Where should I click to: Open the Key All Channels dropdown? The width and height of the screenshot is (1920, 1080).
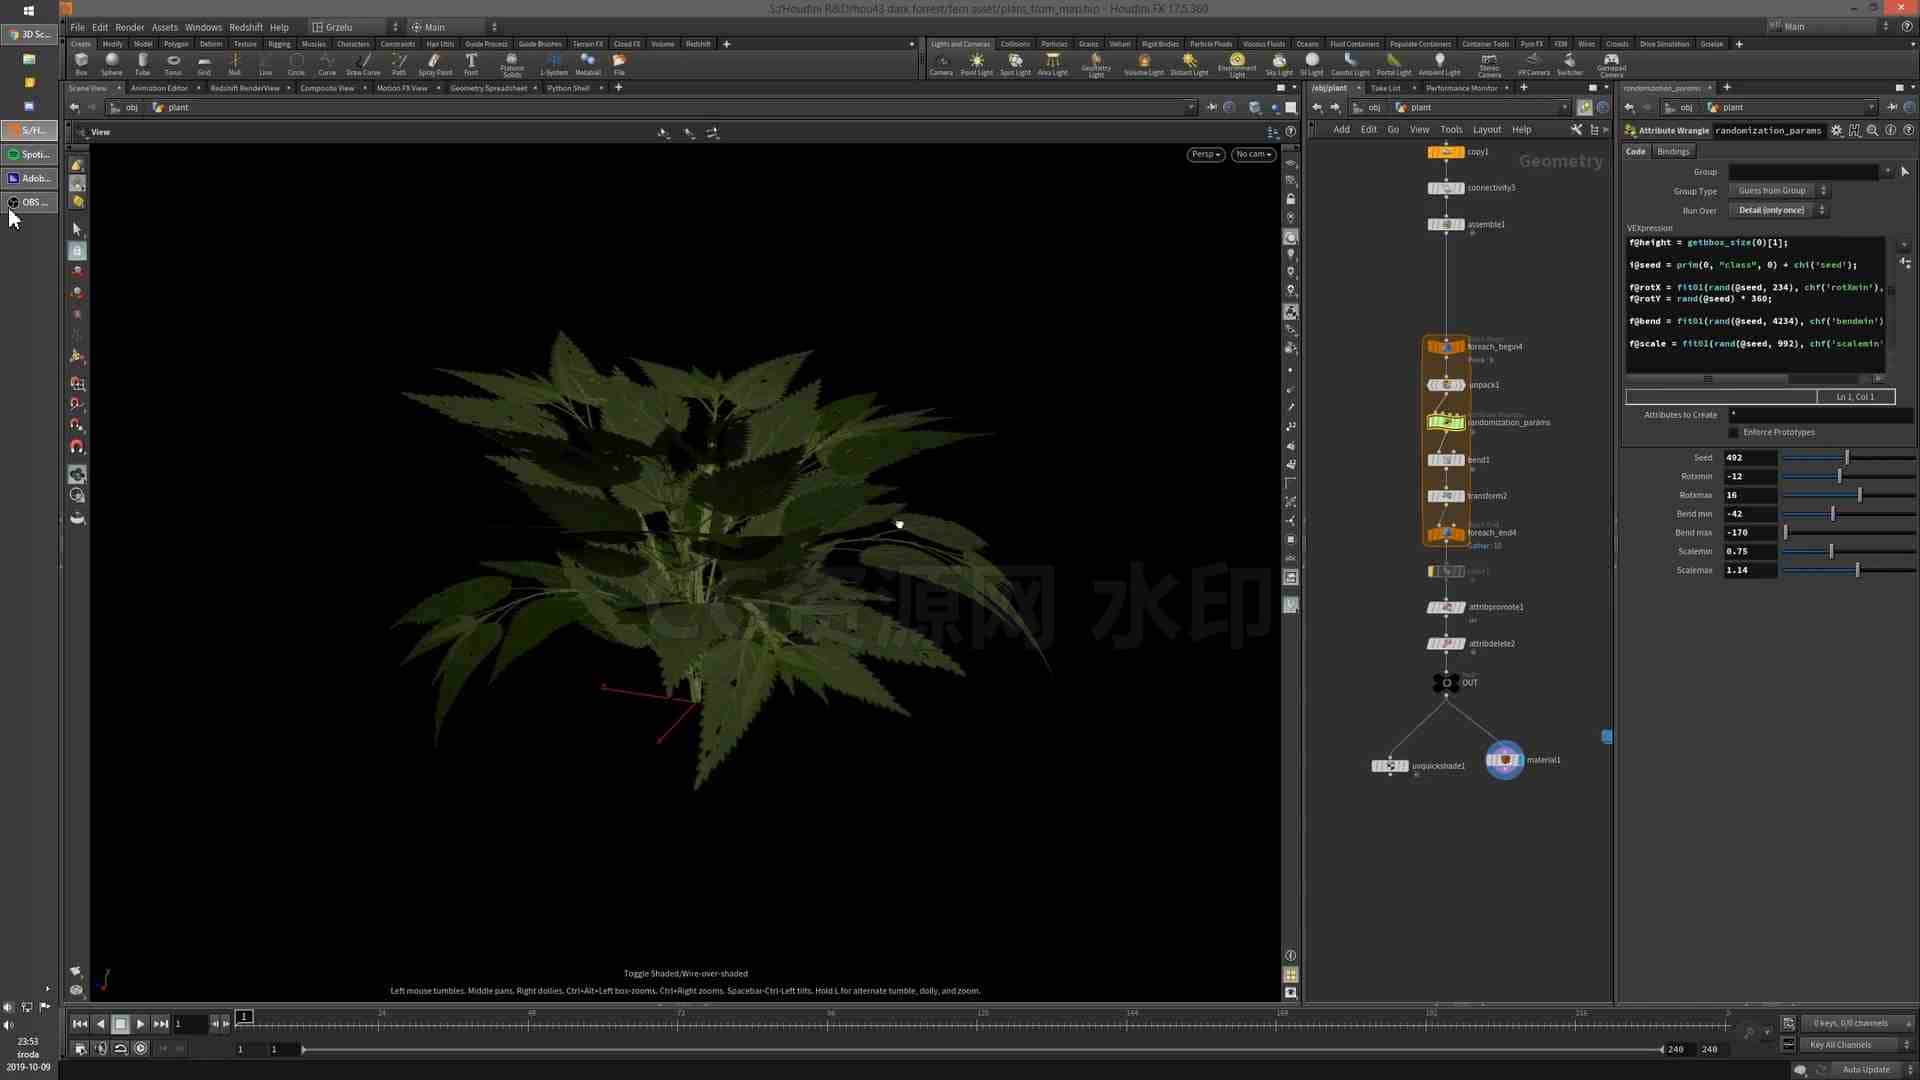tap(1857, 1044)
